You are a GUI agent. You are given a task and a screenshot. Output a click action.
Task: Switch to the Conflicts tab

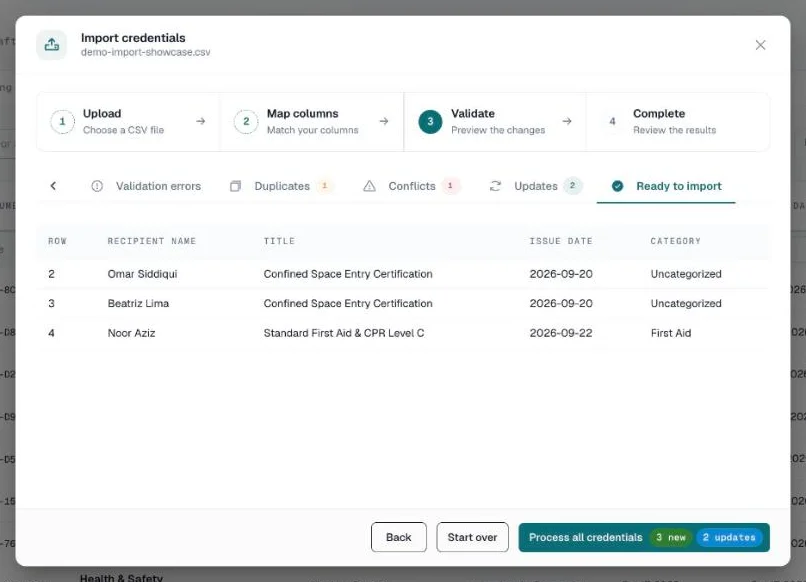pyautogui.click(x=412, y=186)
